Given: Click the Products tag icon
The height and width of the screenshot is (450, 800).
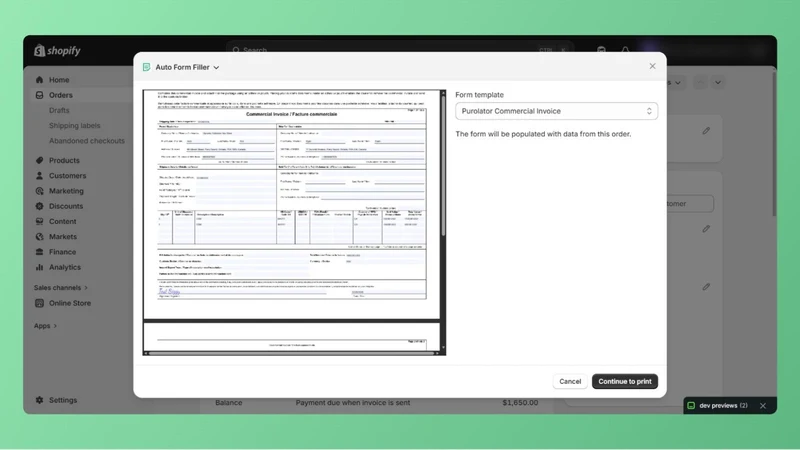Looking at the screenshot, I should [x=39, y=160].
